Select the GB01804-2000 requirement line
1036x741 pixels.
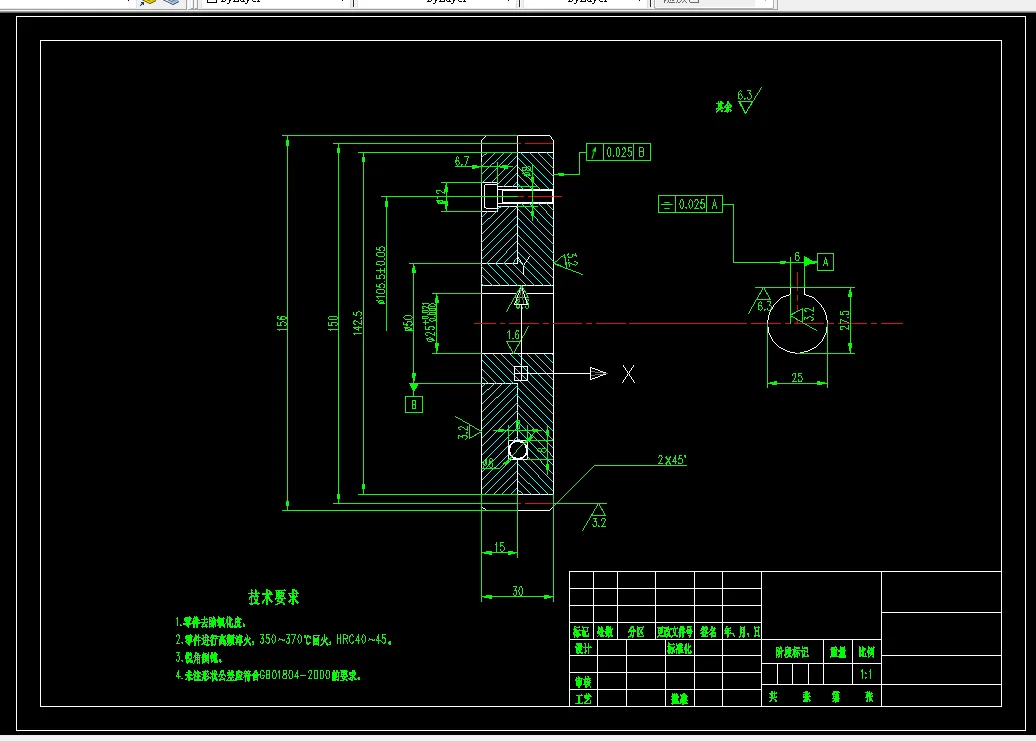click(x=268, y=676)
